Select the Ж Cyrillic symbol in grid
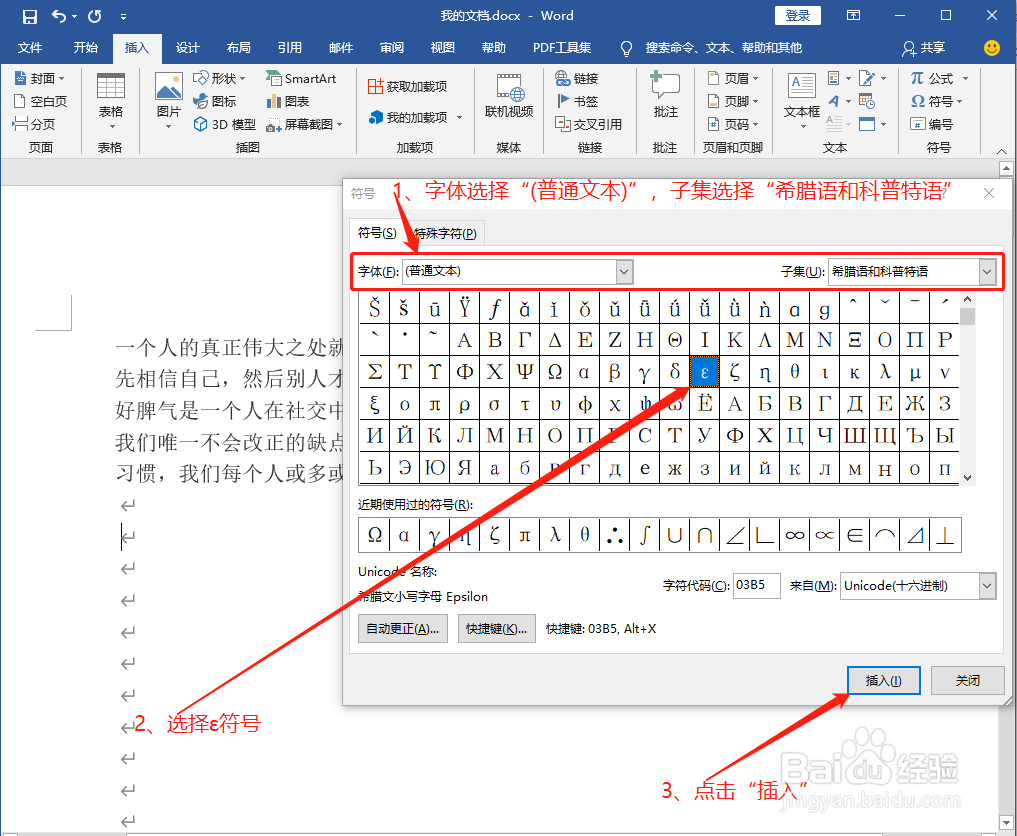The image size is (1017, 836). [915, 403]
